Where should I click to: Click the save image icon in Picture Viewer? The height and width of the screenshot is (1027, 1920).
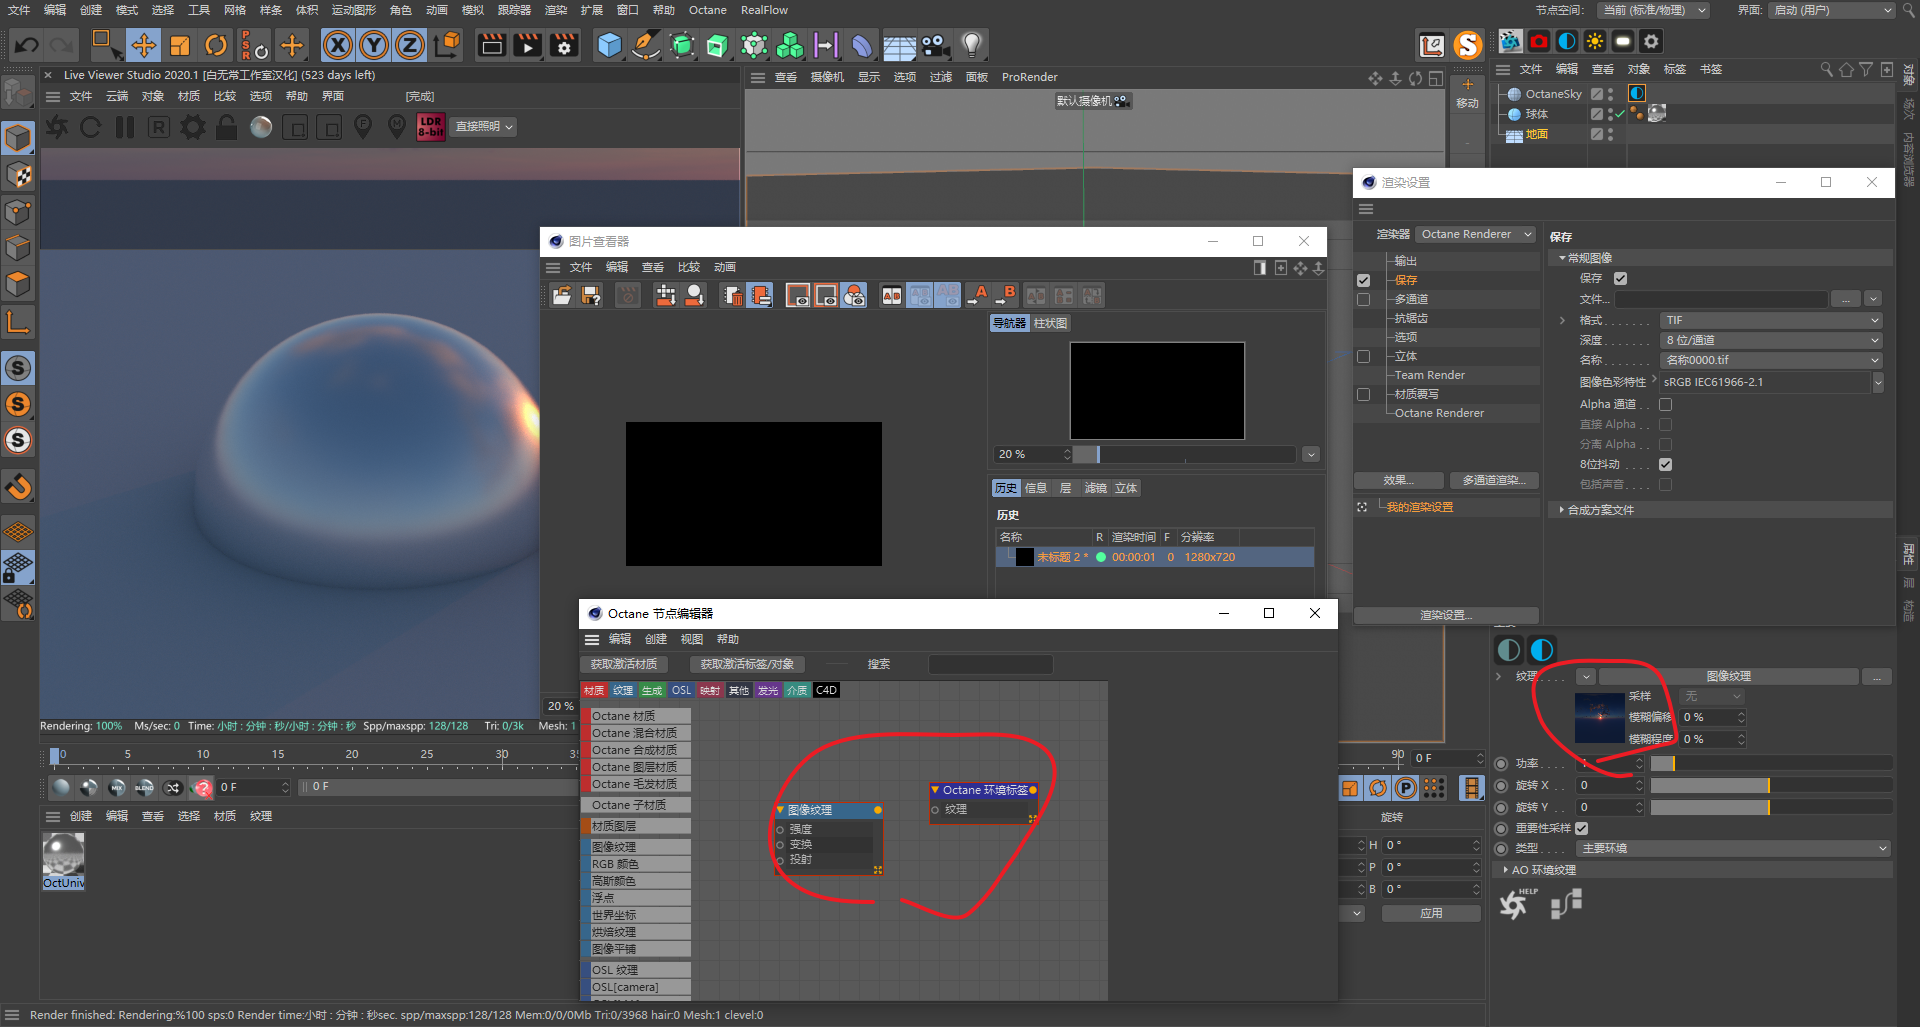tap(591, 295)
